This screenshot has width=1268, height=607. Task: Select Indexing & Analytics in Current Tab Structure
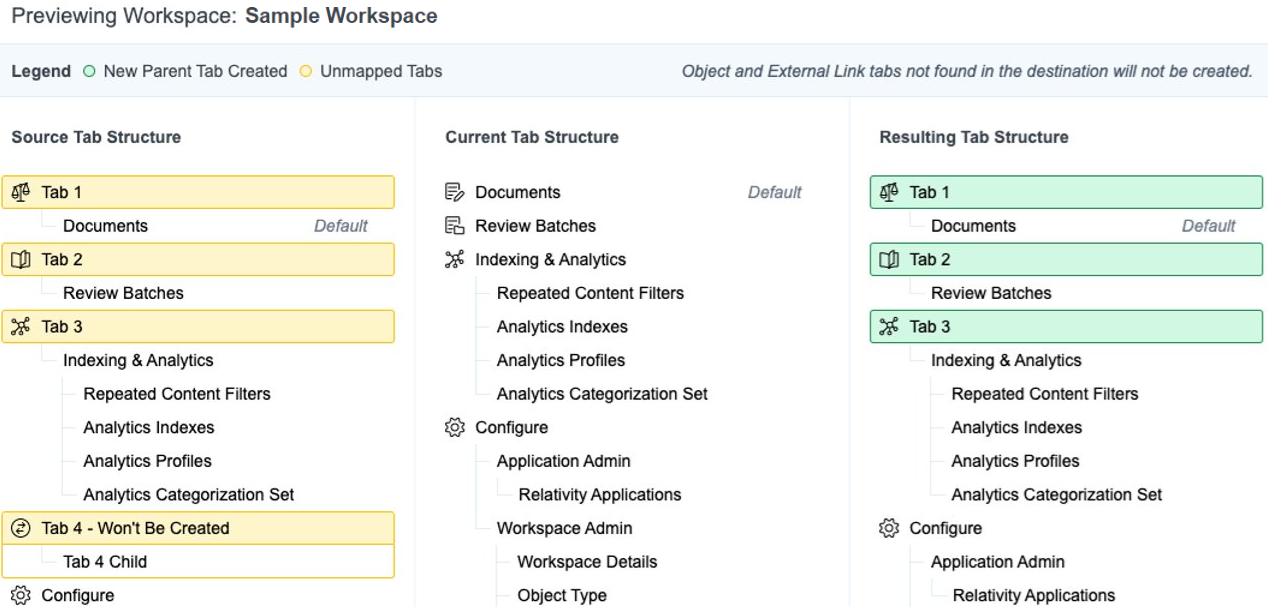tap(551, 260)
